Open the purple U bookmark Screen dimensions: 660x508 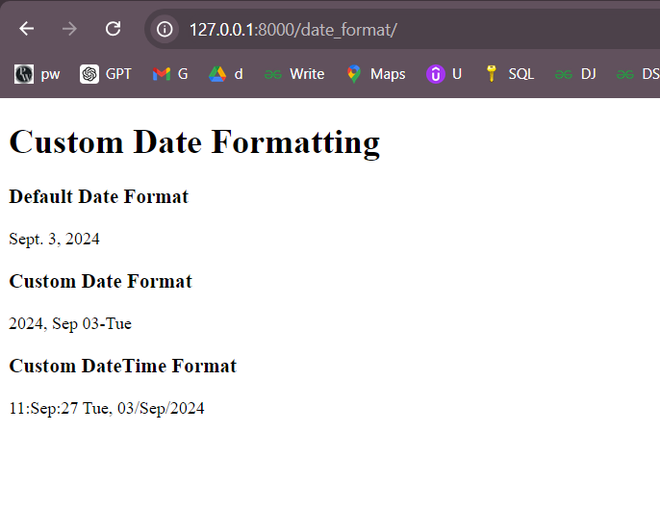point(444,74)
